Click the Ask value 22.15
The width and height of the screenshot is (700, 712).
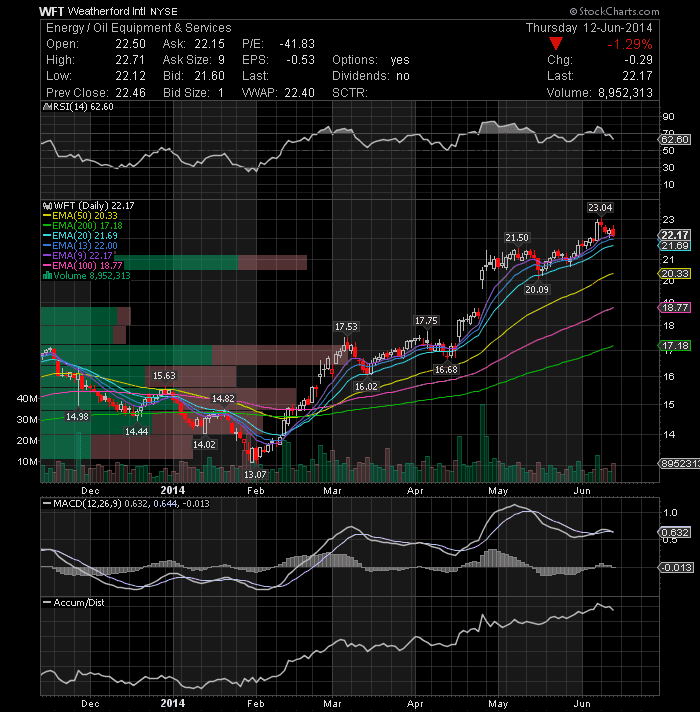click(210, 44)
